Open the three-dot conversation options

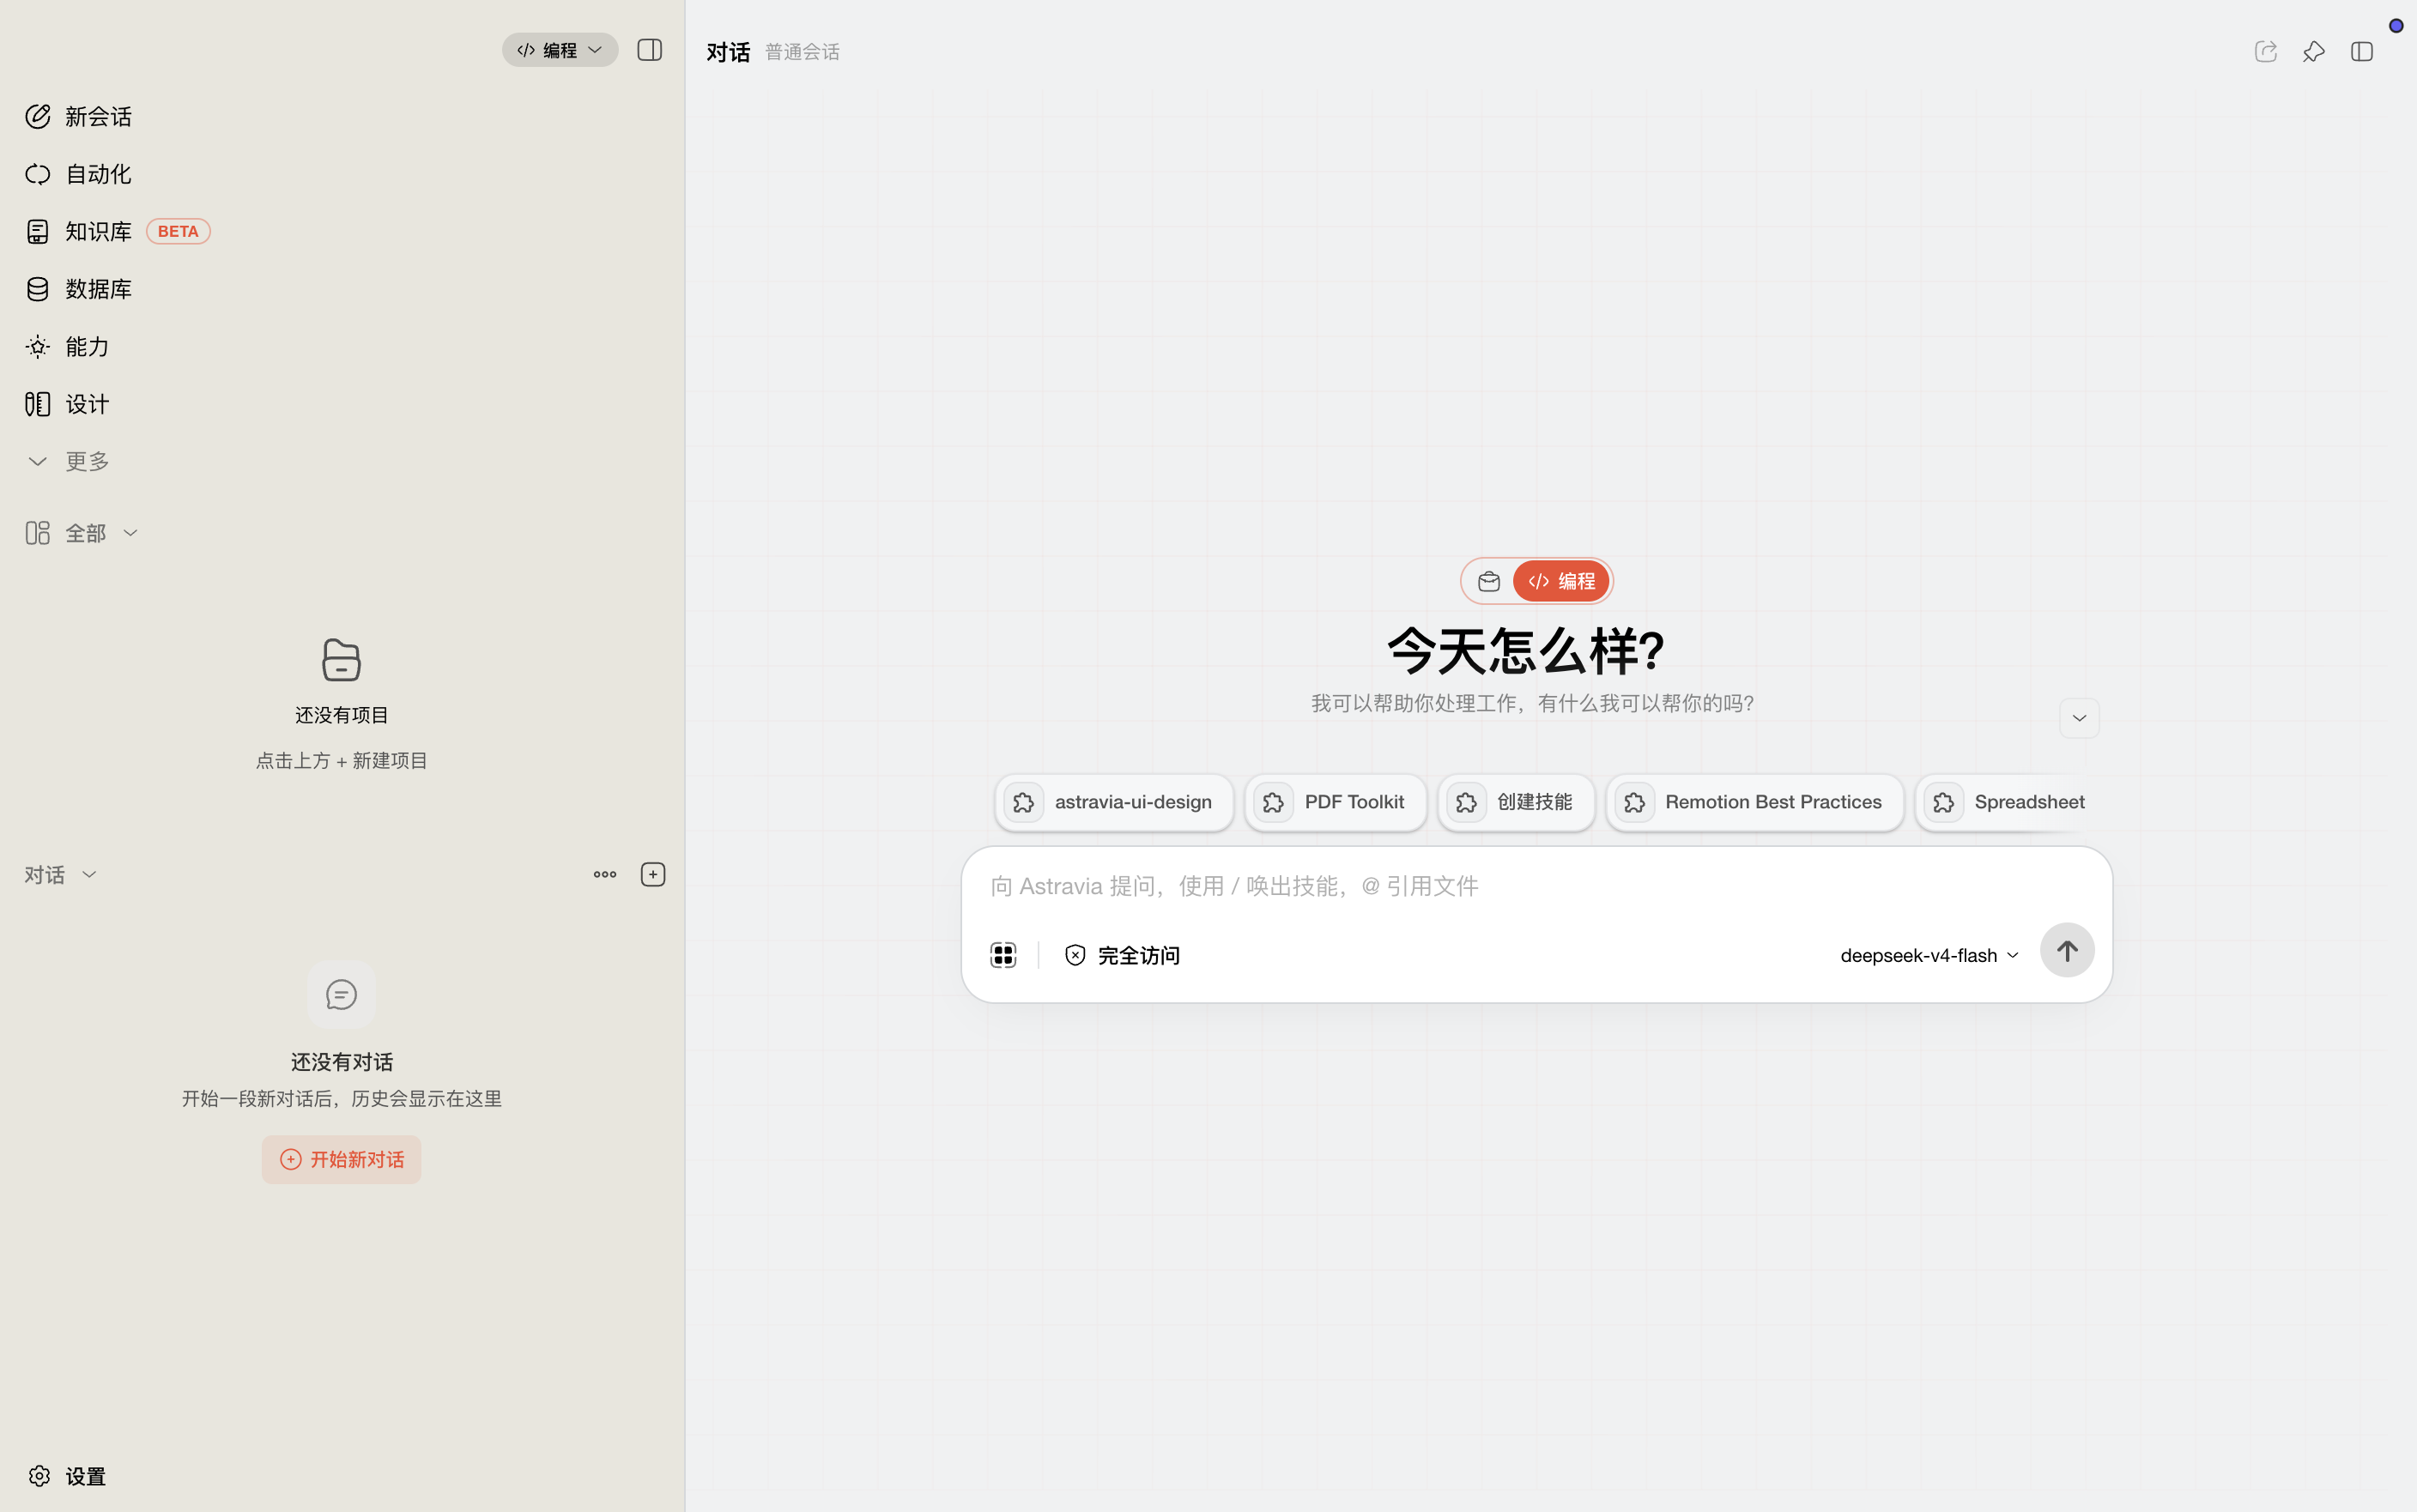(605, 875)
